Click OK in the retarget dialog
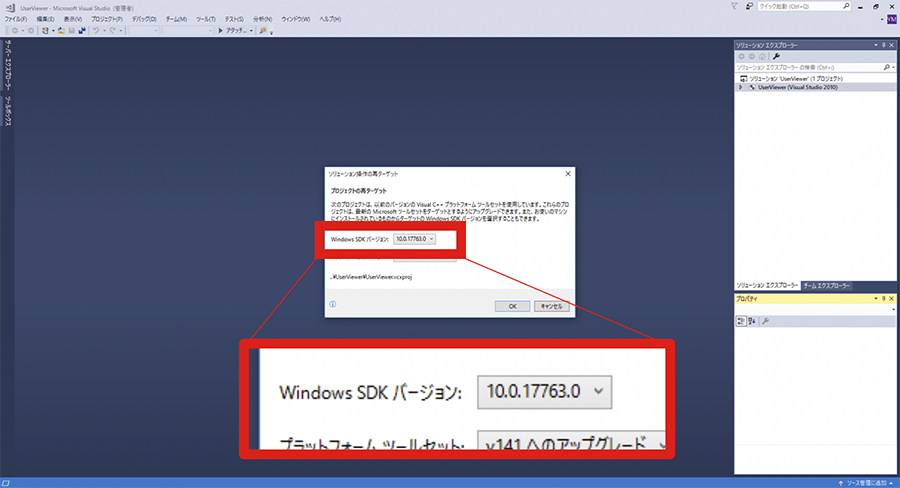This screenshot has width=900, height=488. point(513,307)
